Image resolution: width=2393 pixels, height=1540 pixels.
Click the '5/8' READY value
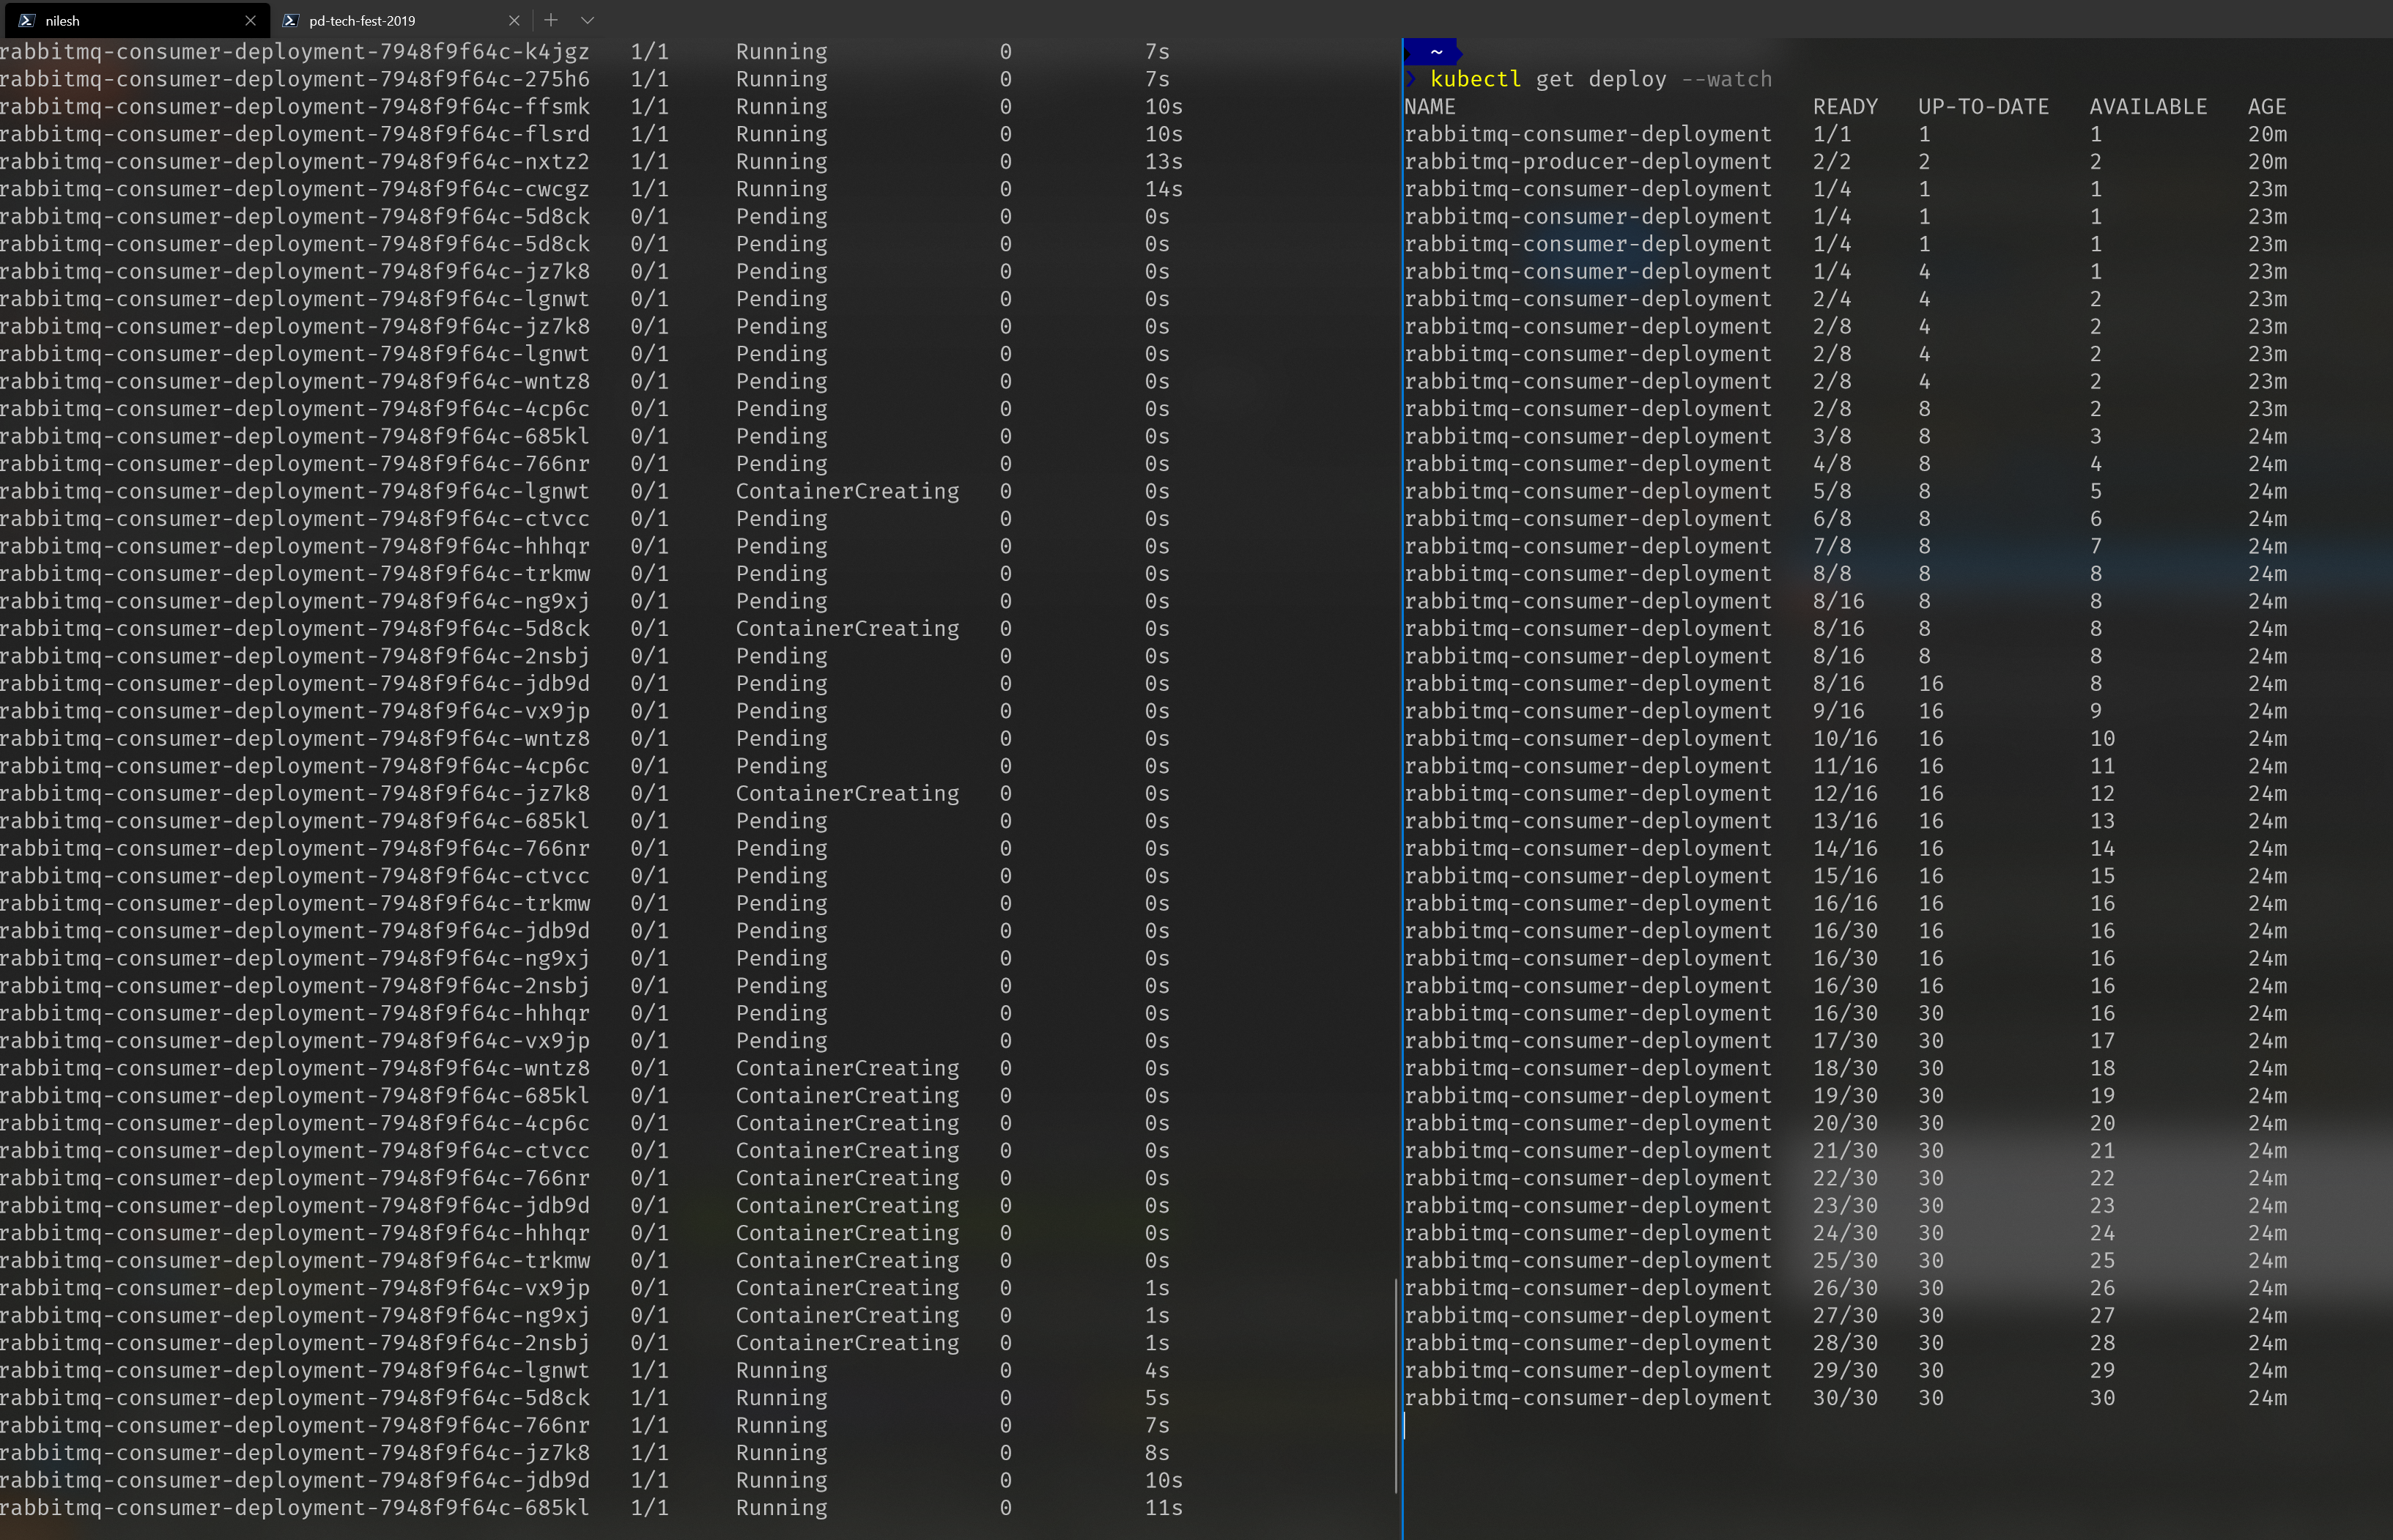pyautogui.click(x=1832, y=491)
